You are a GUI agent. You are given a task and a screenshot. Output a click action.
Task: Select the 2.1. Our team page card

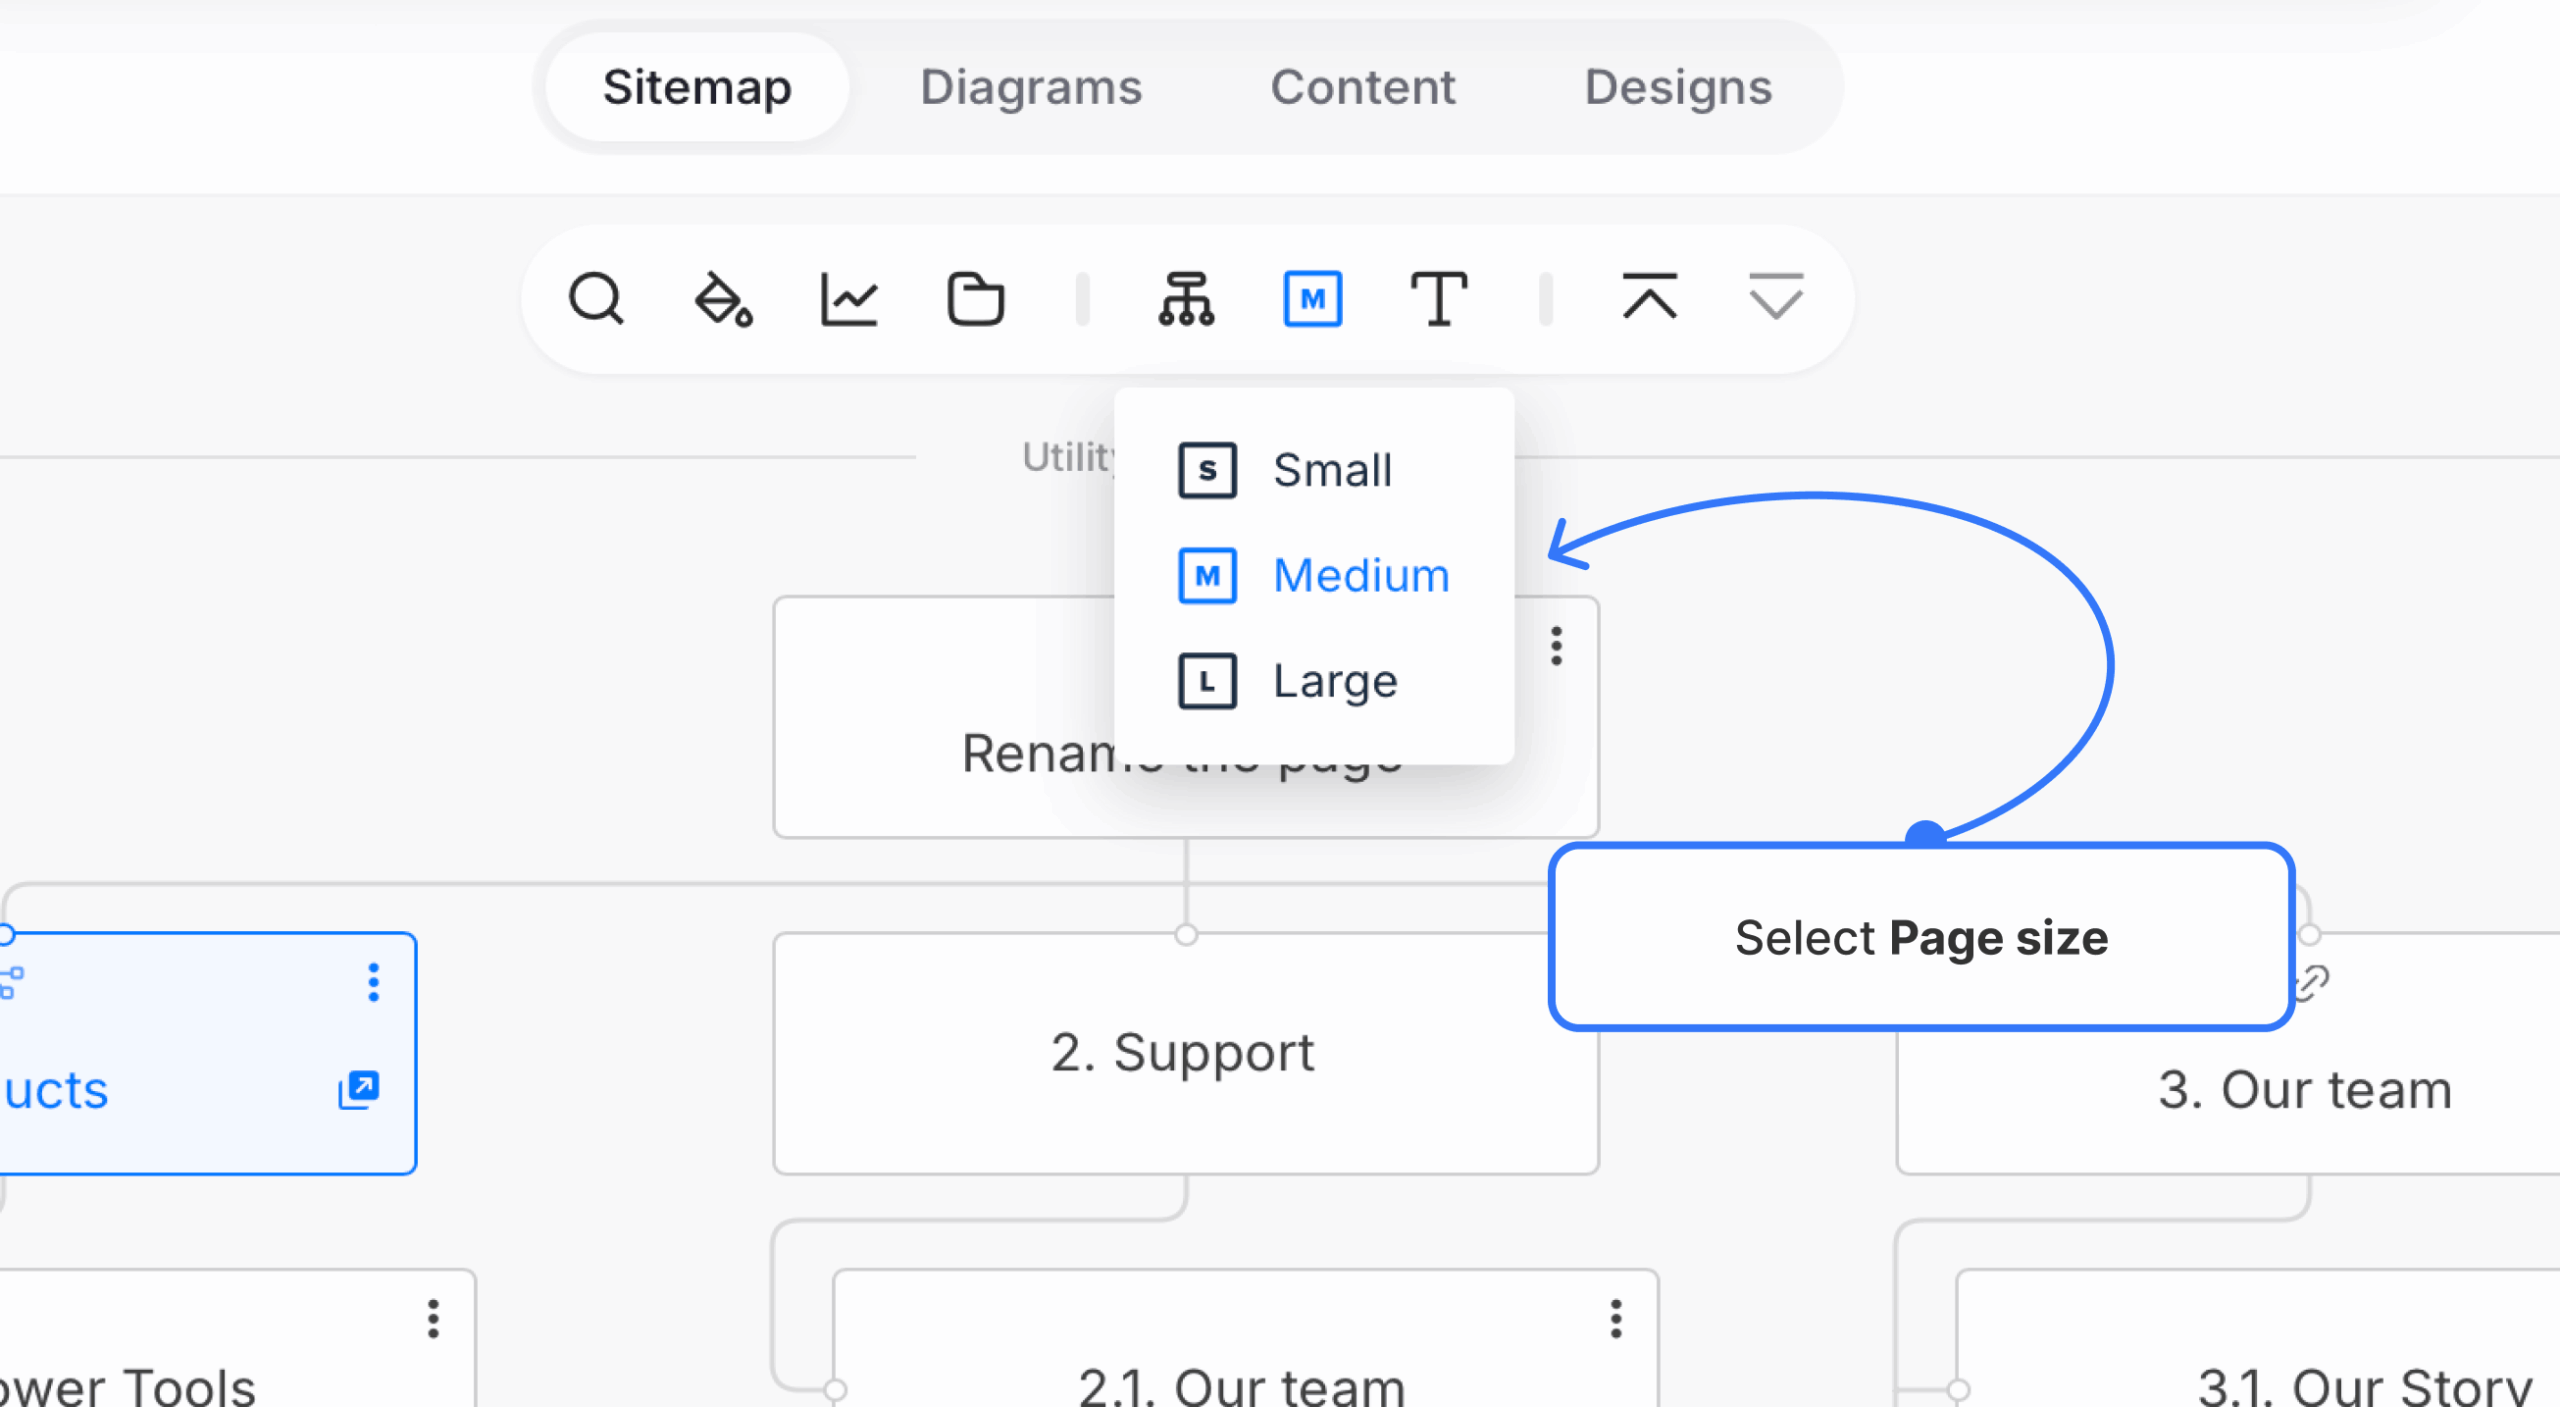(1246, 1340)
